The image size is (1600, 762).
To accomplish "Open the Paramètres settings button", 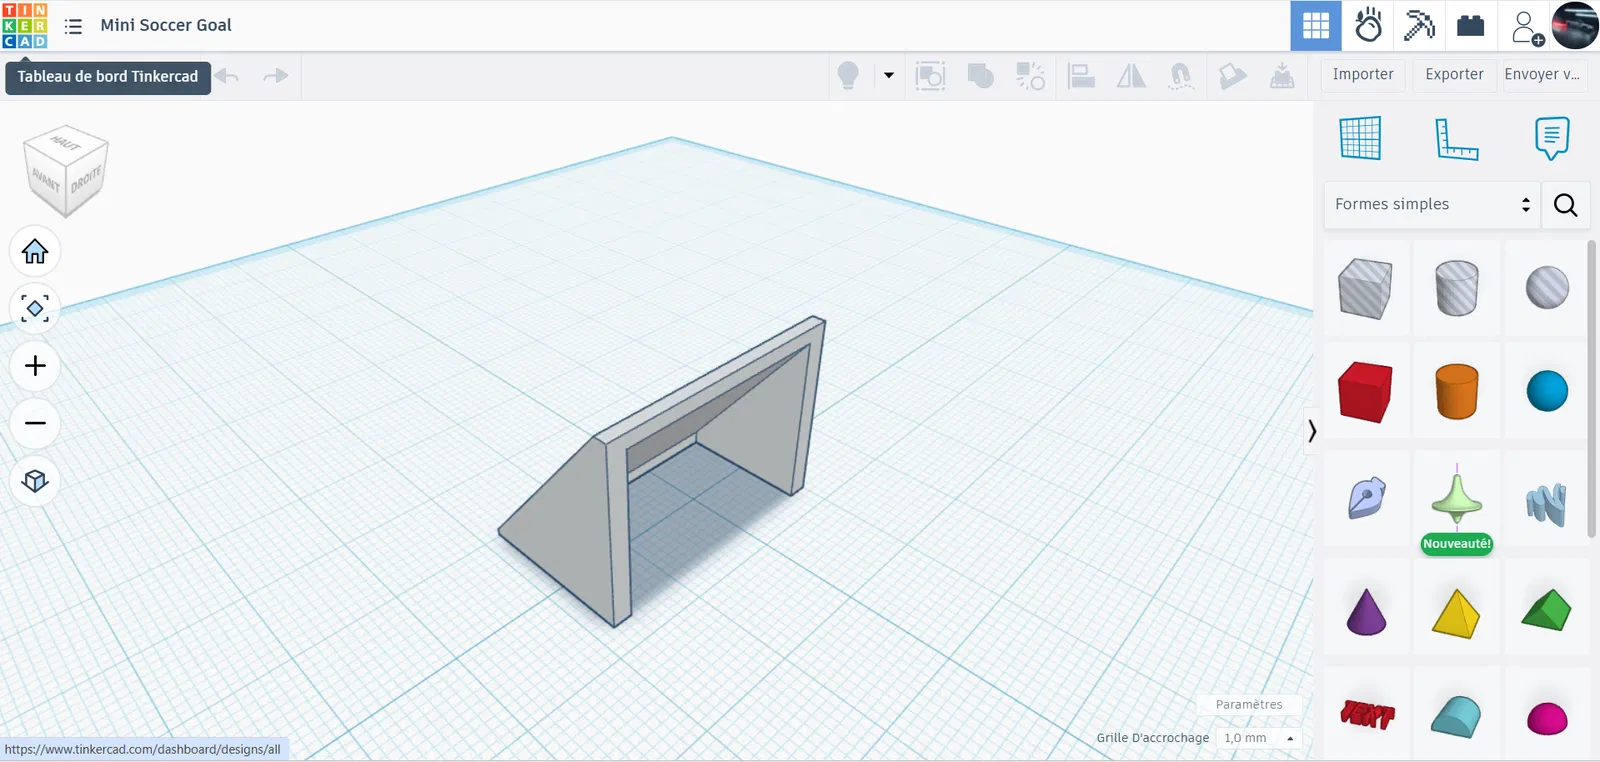I will coord(1249,705).
